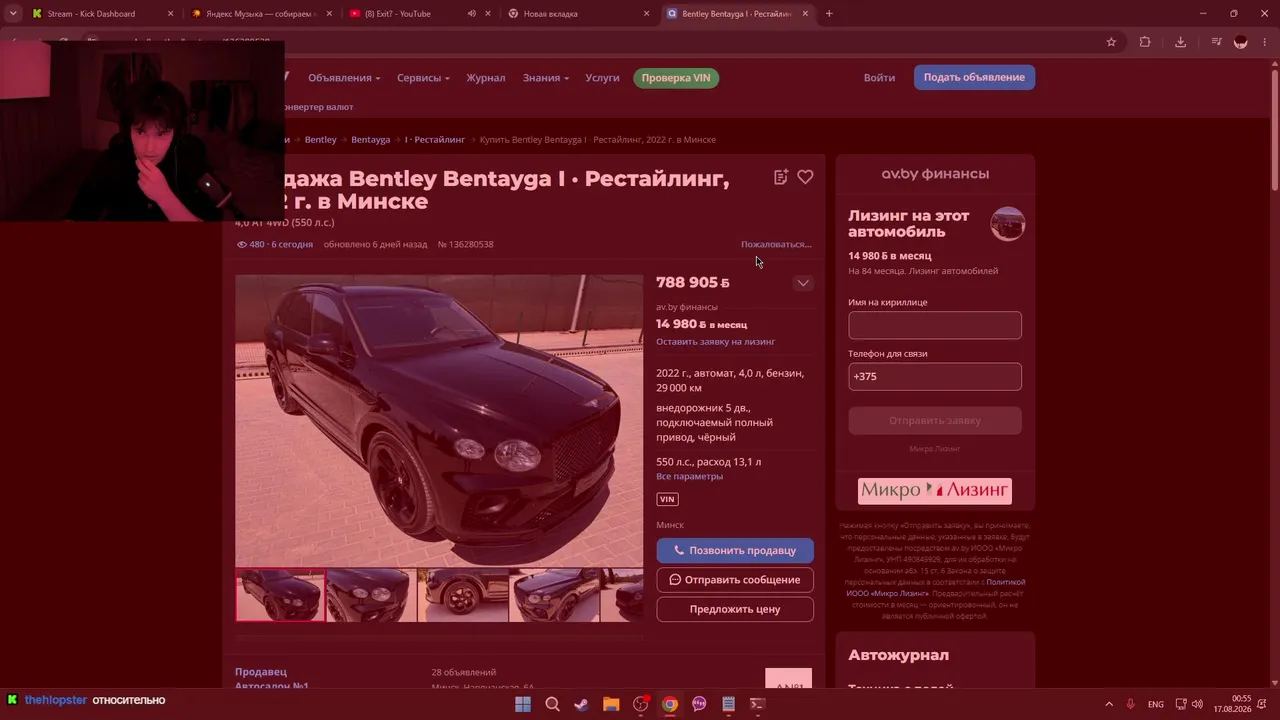Open Политикой privacy policy link
The height and width of the screenshot is (720, 1280).
pos(1006,582)
